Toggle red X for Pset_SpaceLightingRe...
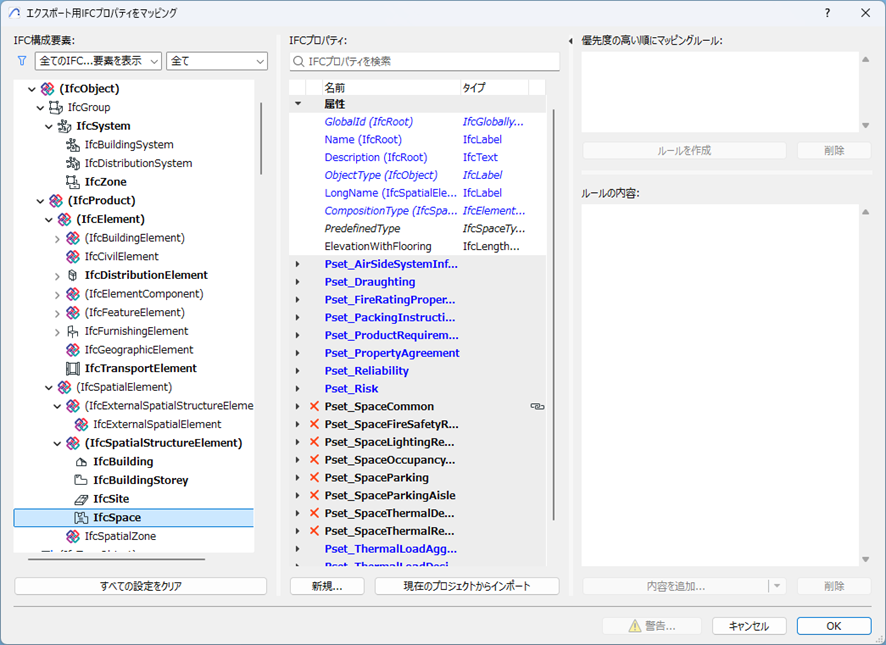The height and width of the screenshot is (645, 886). pos(314,441)
